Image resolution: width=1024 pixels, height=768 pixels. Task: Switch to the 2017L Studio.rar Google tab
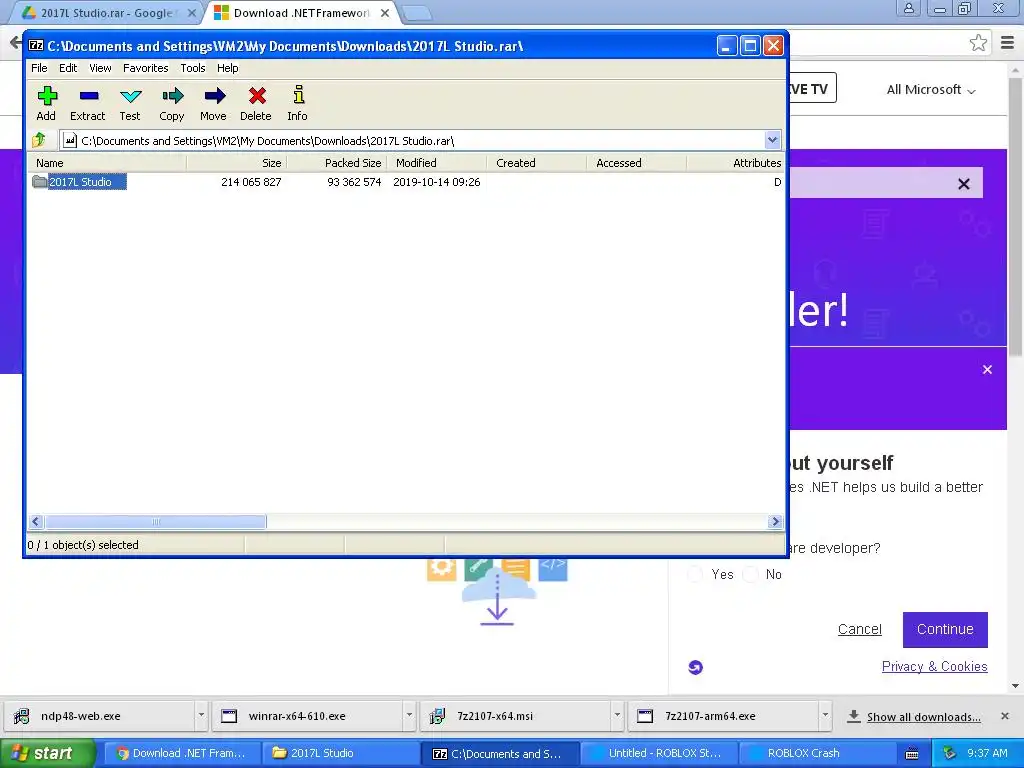[x=106, y=13]
